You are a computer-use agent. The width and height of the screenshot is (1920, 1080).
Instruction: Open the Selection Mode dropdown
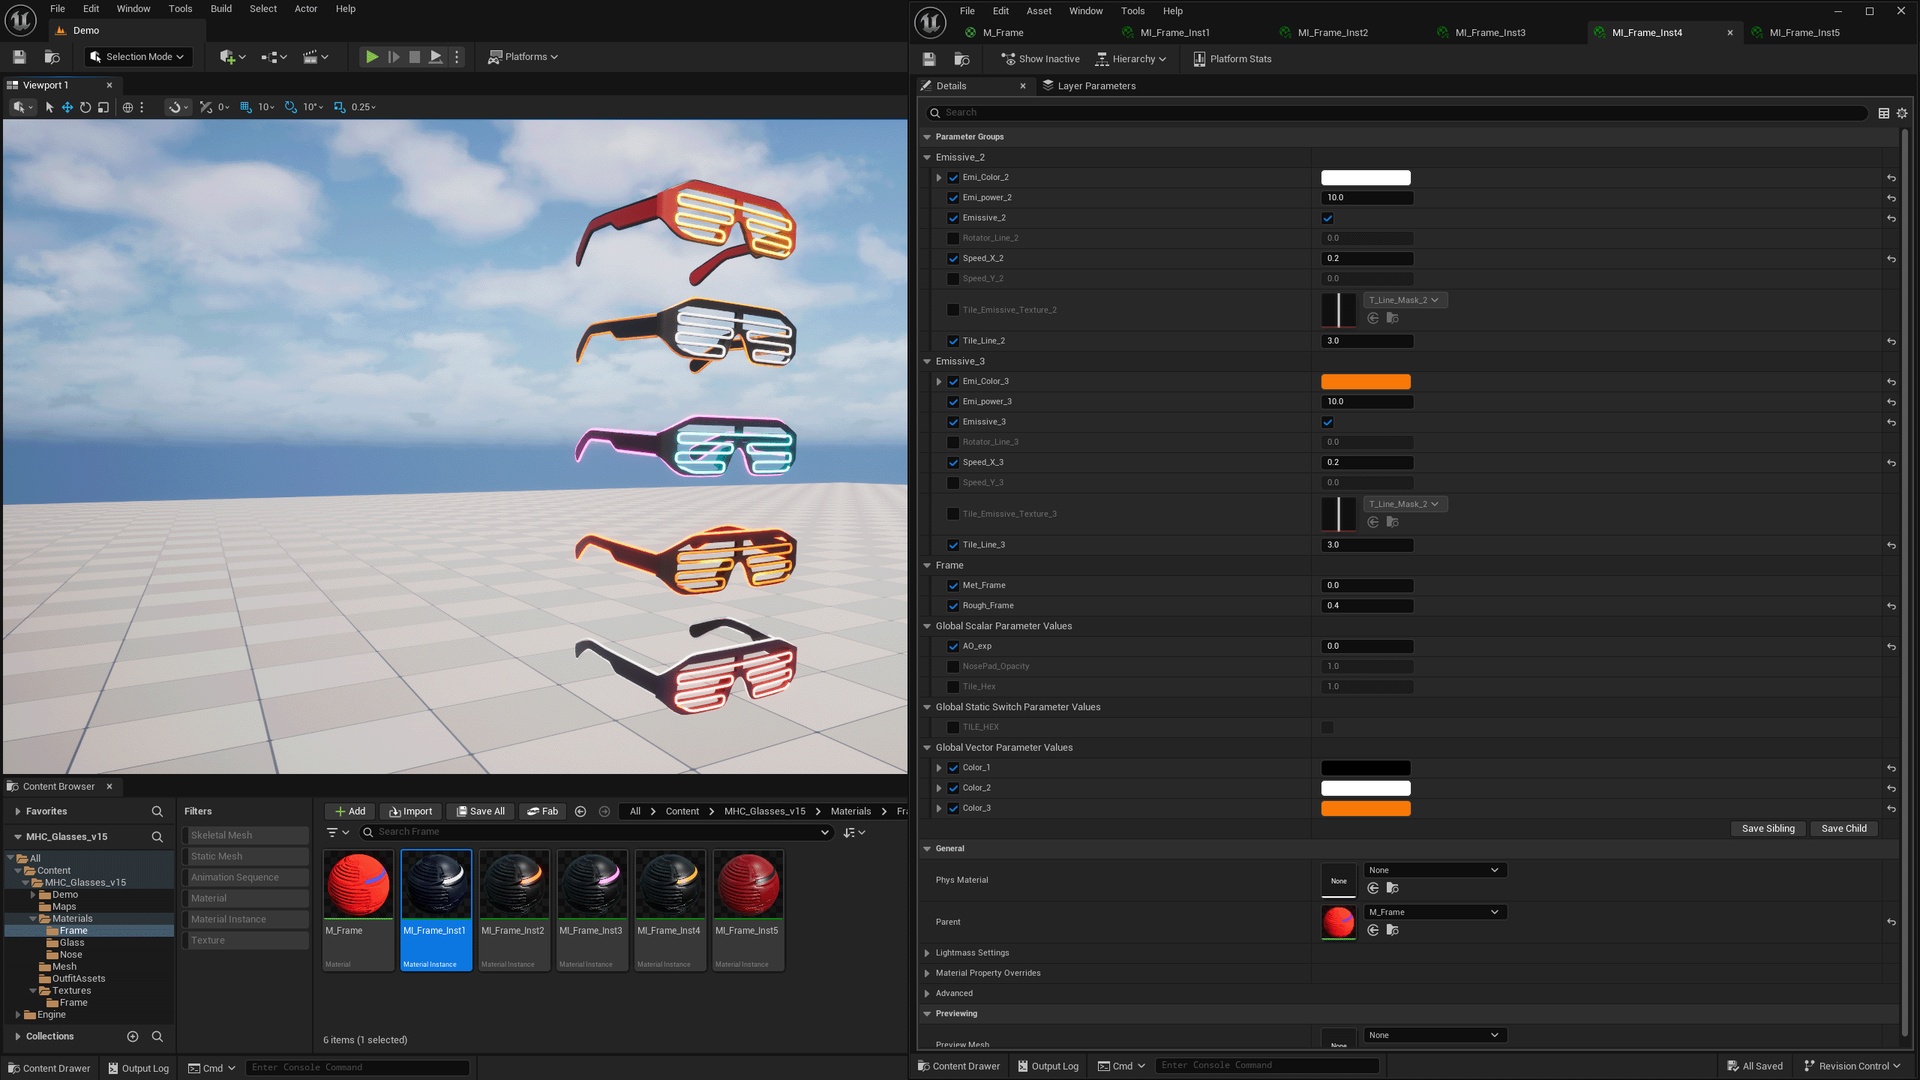point(137,57)
